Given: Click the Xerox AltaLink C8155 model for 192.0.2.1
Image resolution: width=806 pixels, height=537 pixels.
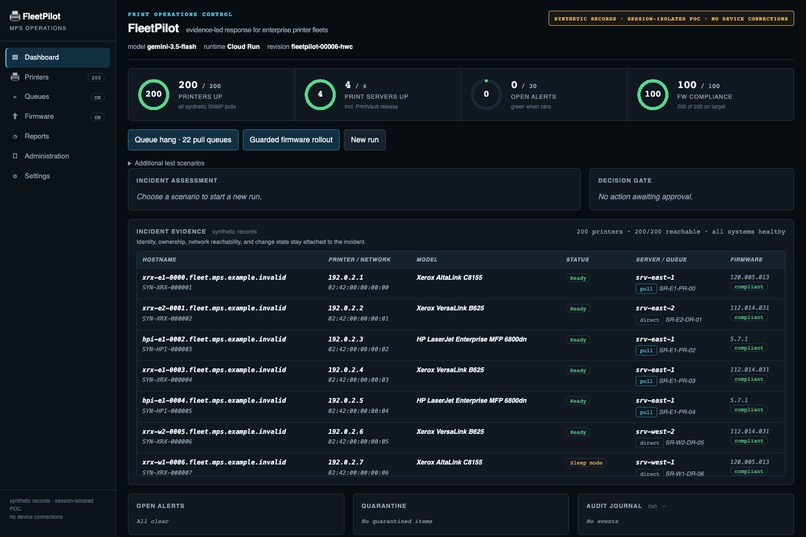Looking at the screenshot, I should point(449,277).
